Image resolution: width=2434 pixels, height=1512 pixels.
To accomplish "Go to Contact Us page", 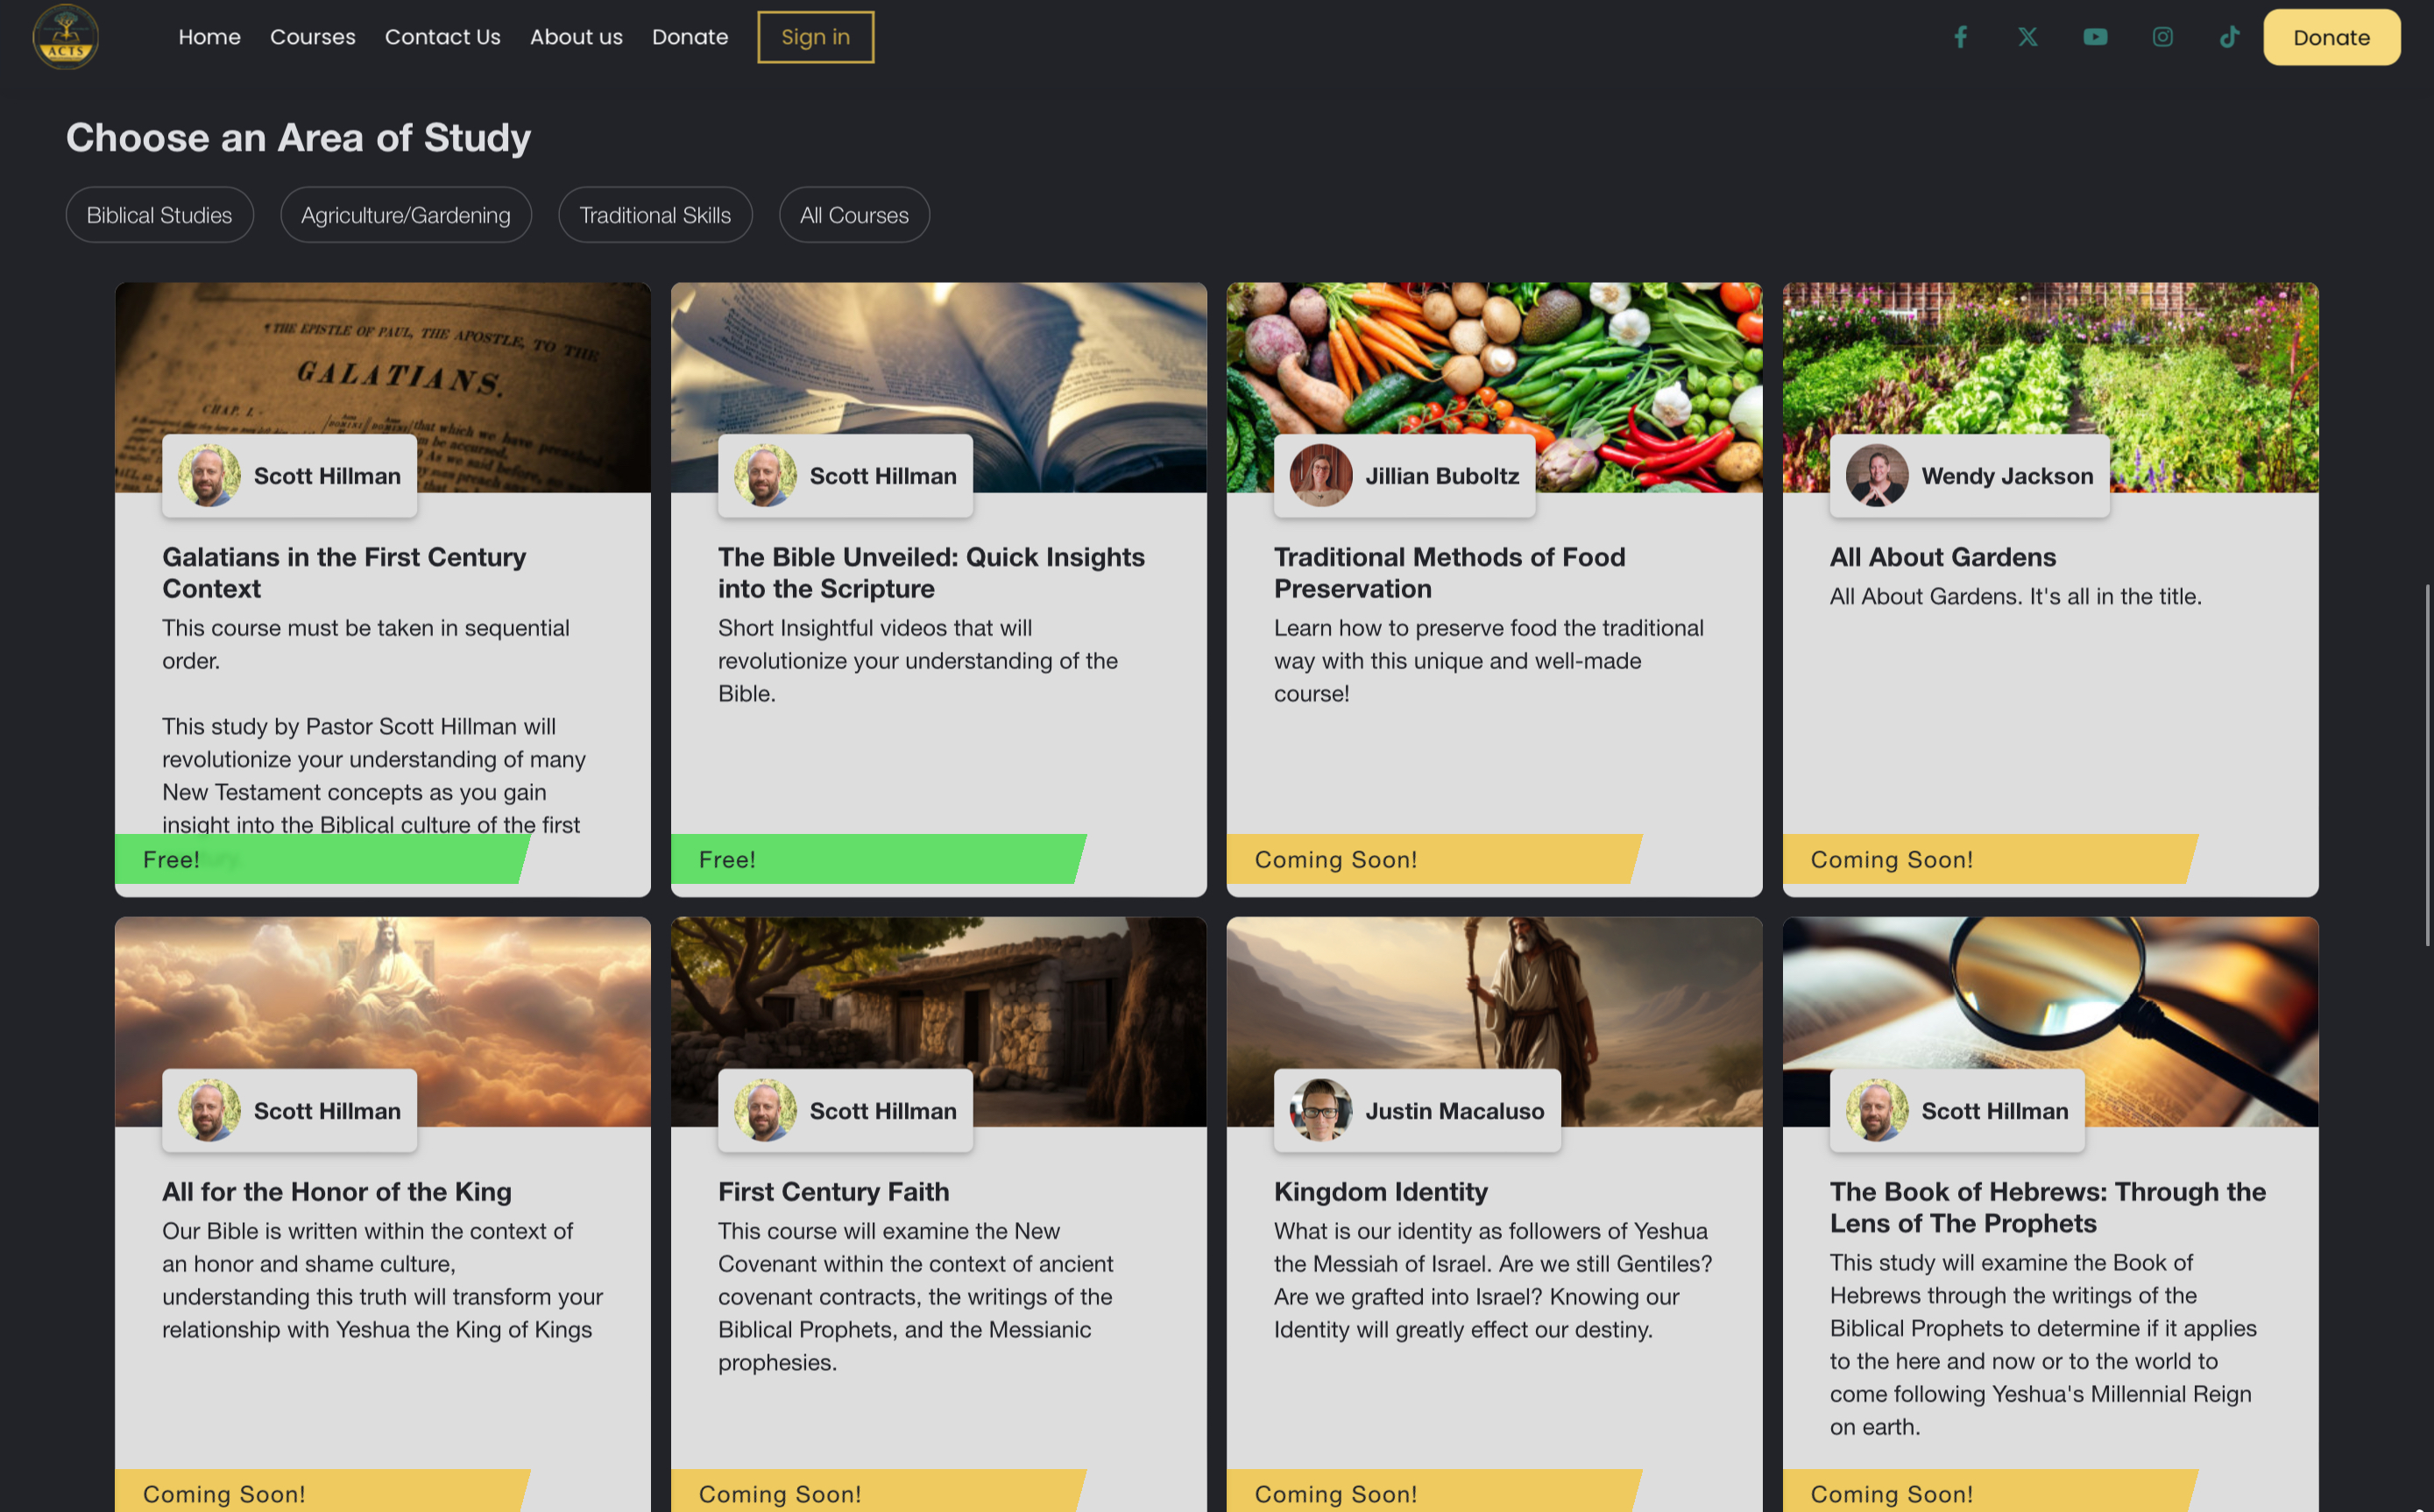I will point(442,37).
